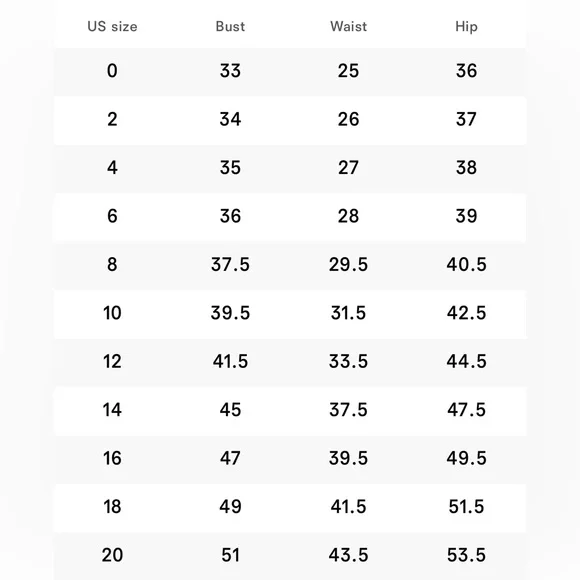580x580 pixels.
Task: Select waist value 26 in size 2 row
Action: [348, 119]
